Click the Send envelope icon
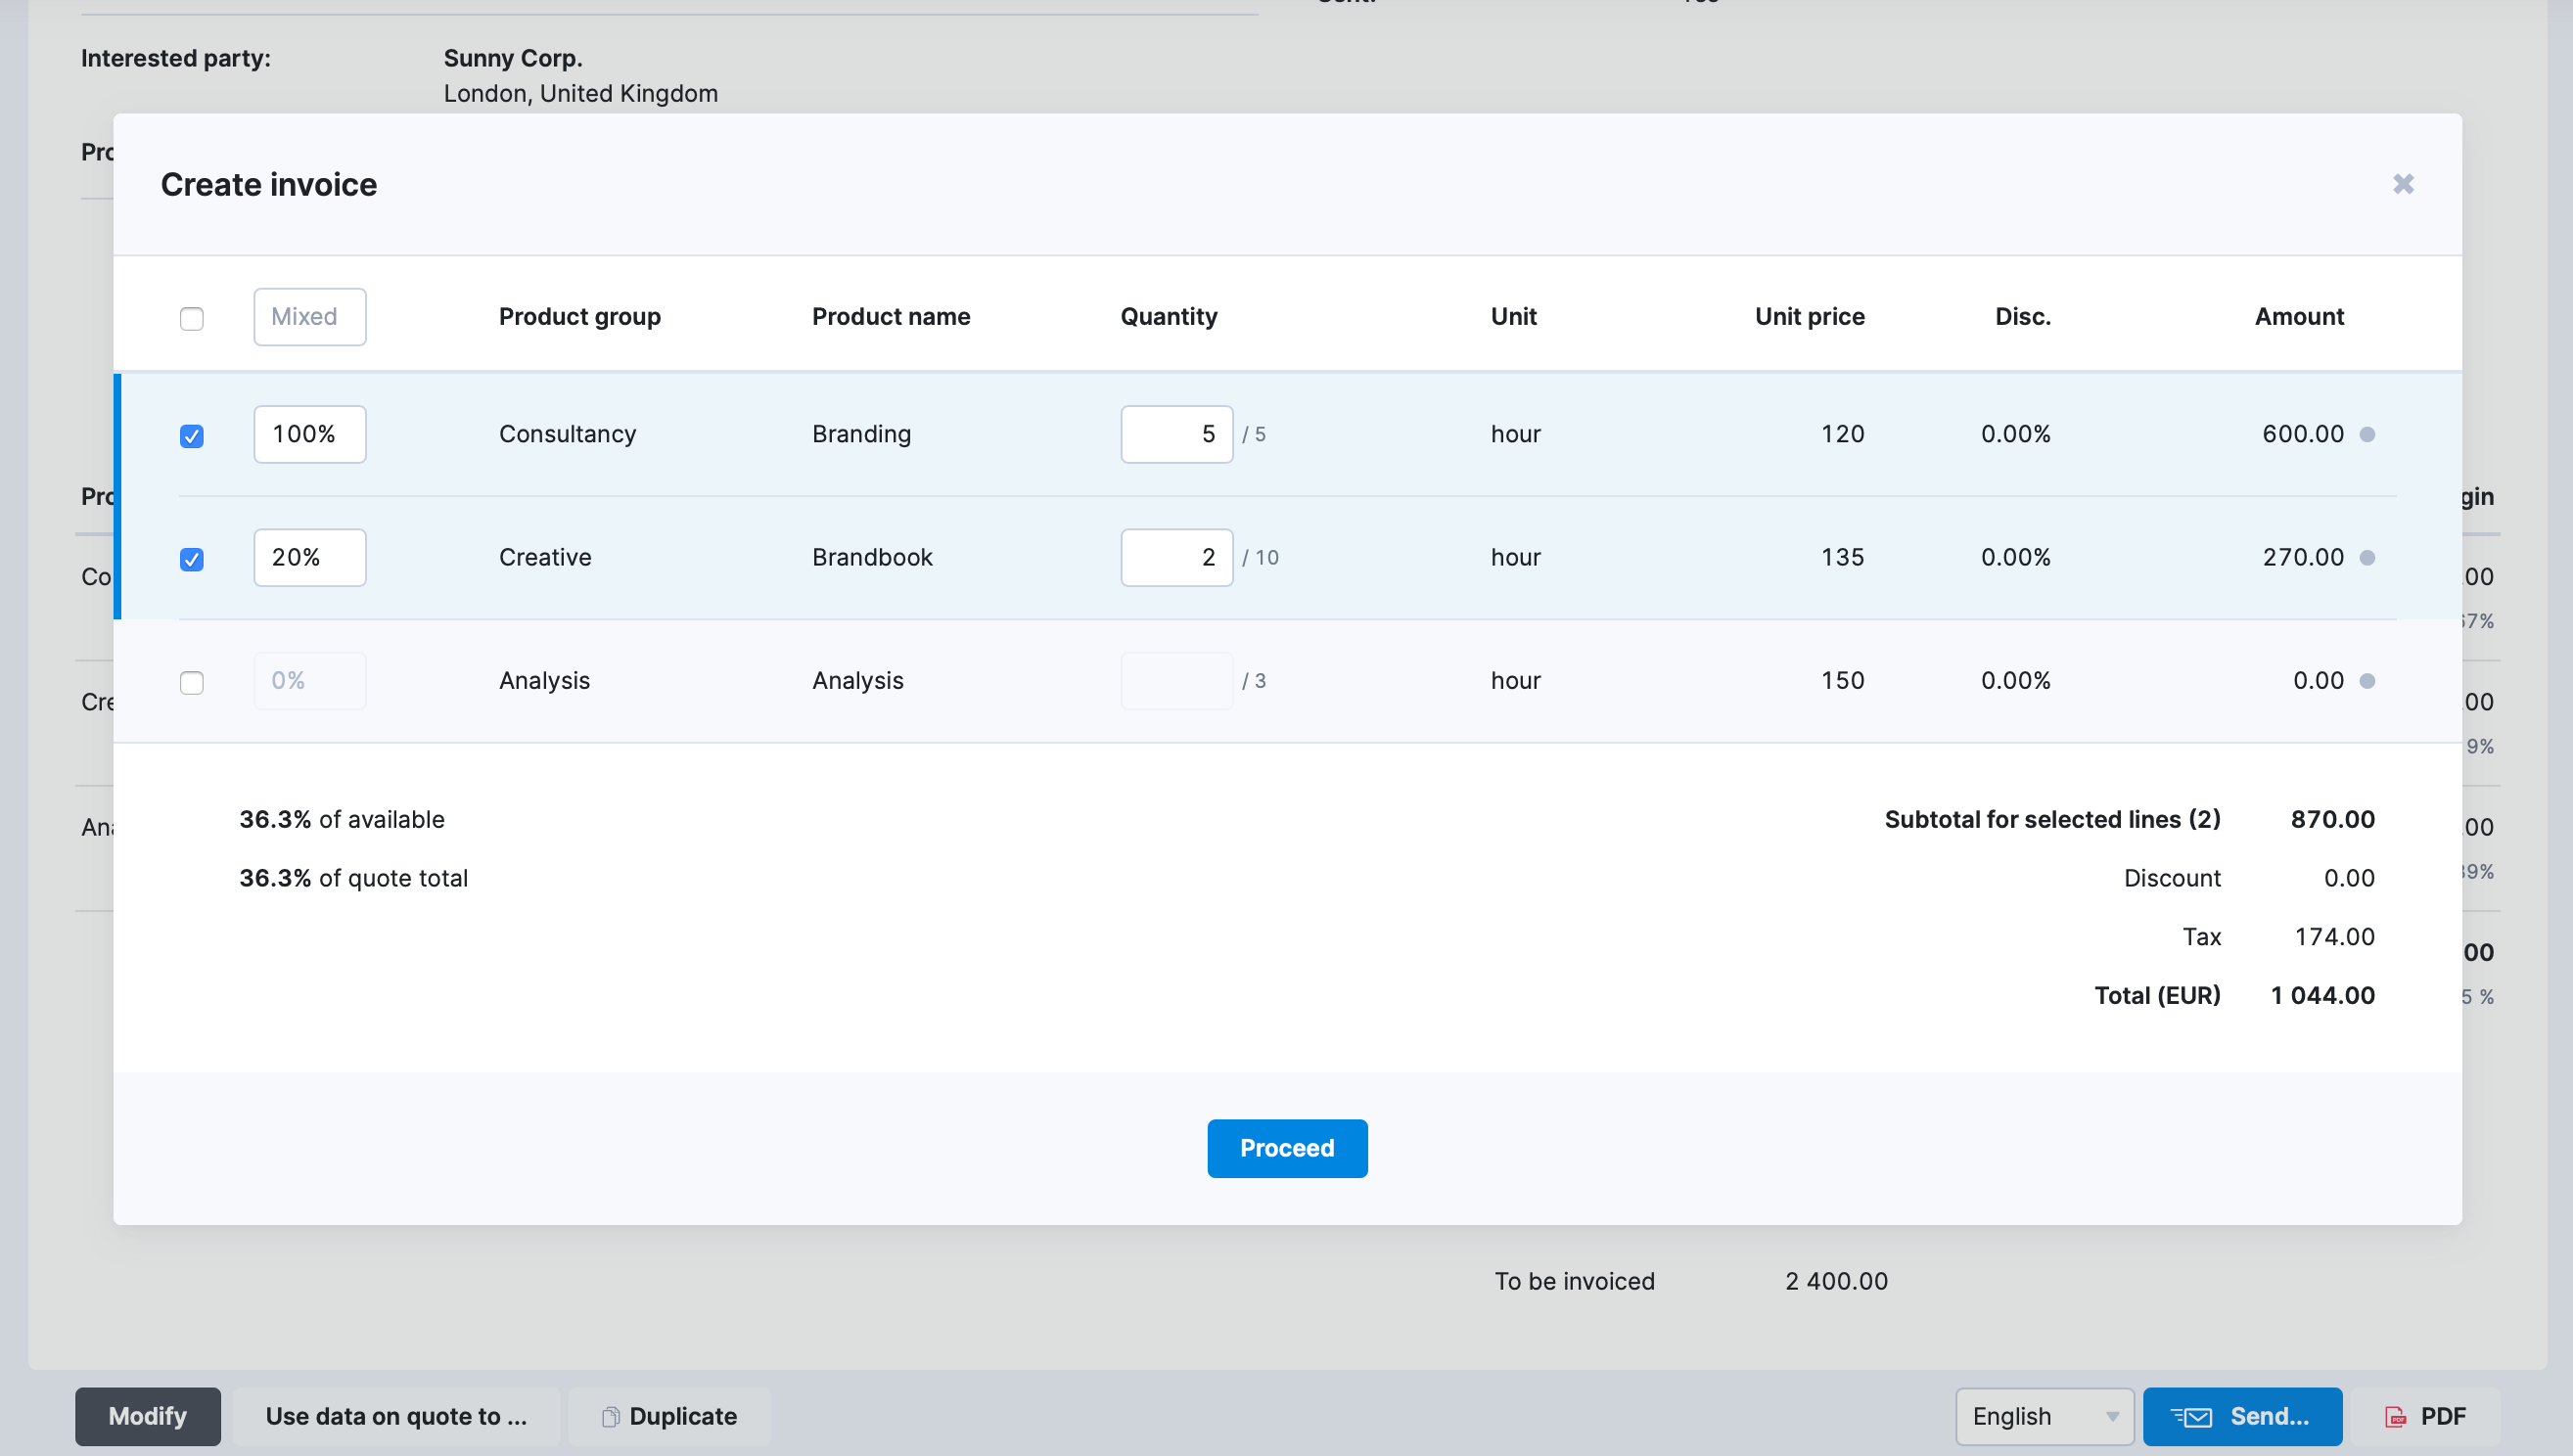This screenshot has height=1456, width=2573. click(2193, 1416)
